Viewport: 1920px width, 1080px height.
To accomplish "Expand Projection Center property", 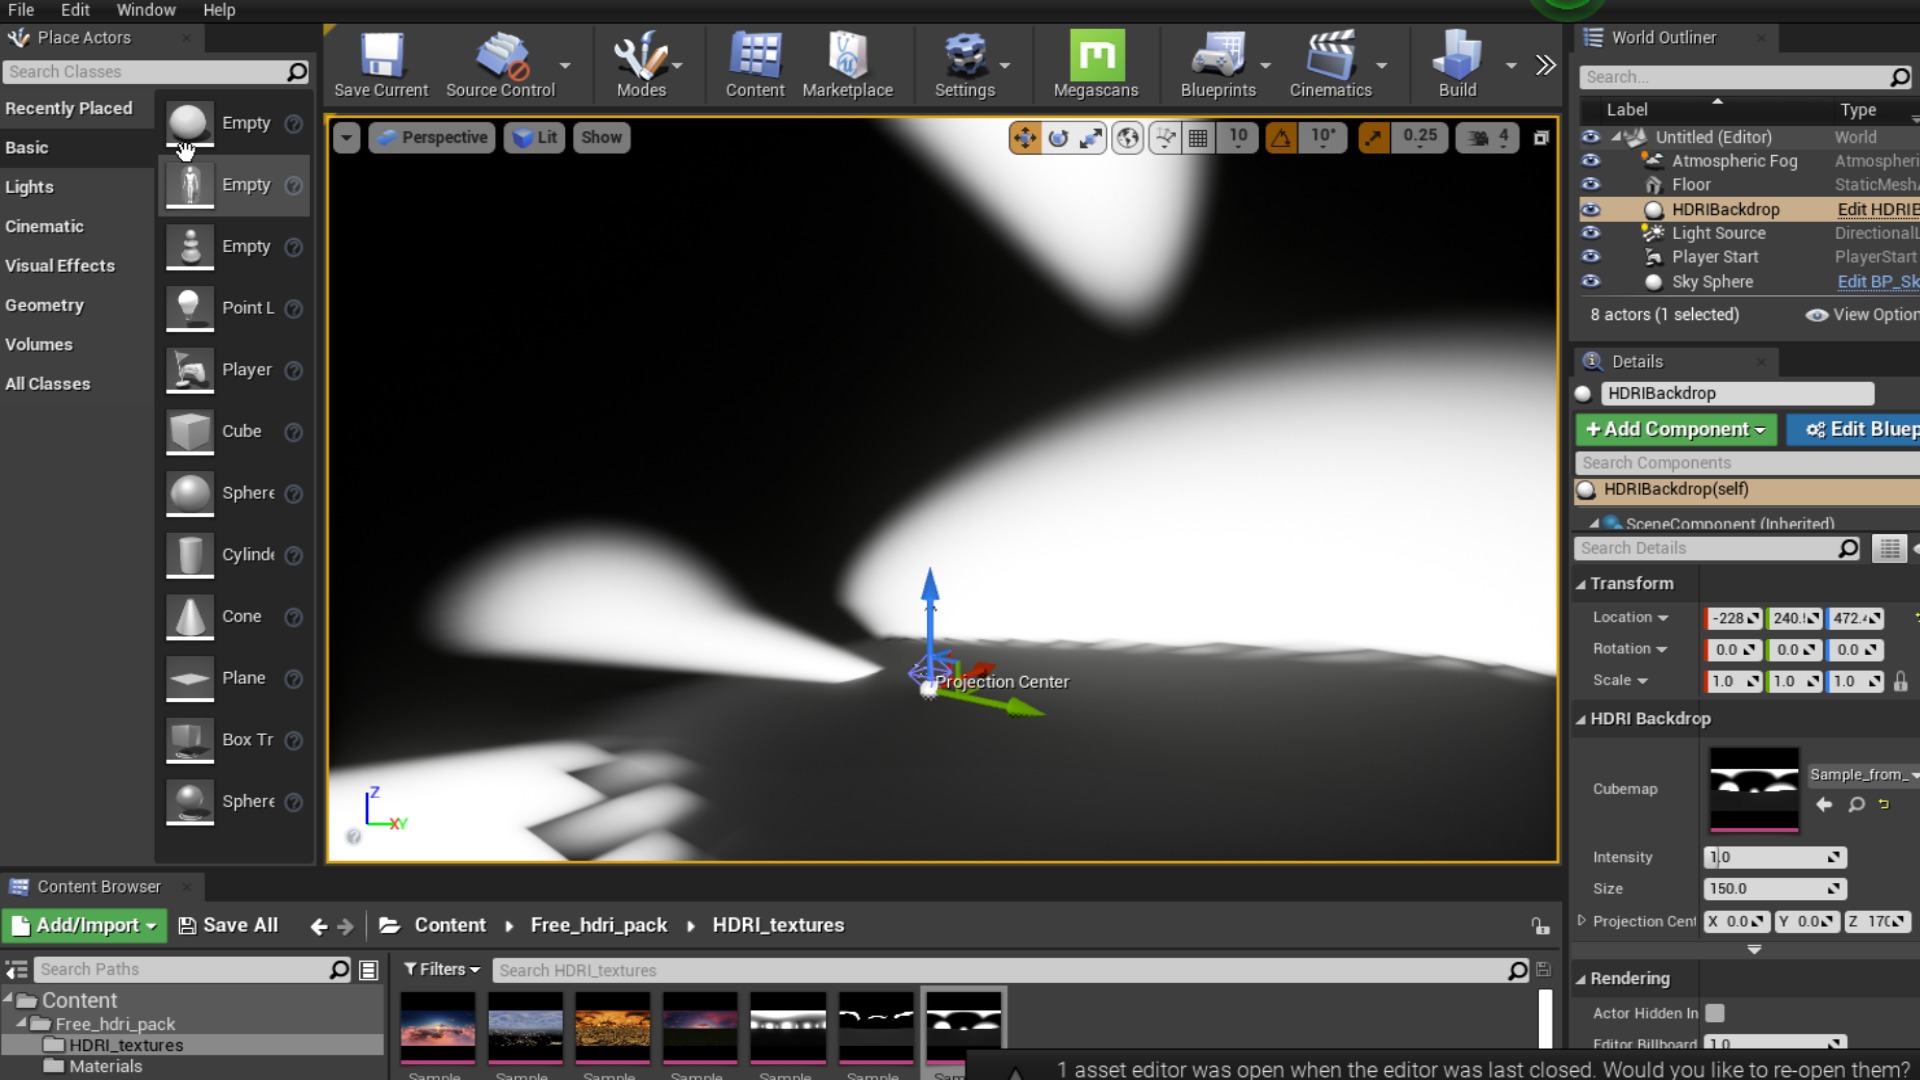I will point(1581,920).
